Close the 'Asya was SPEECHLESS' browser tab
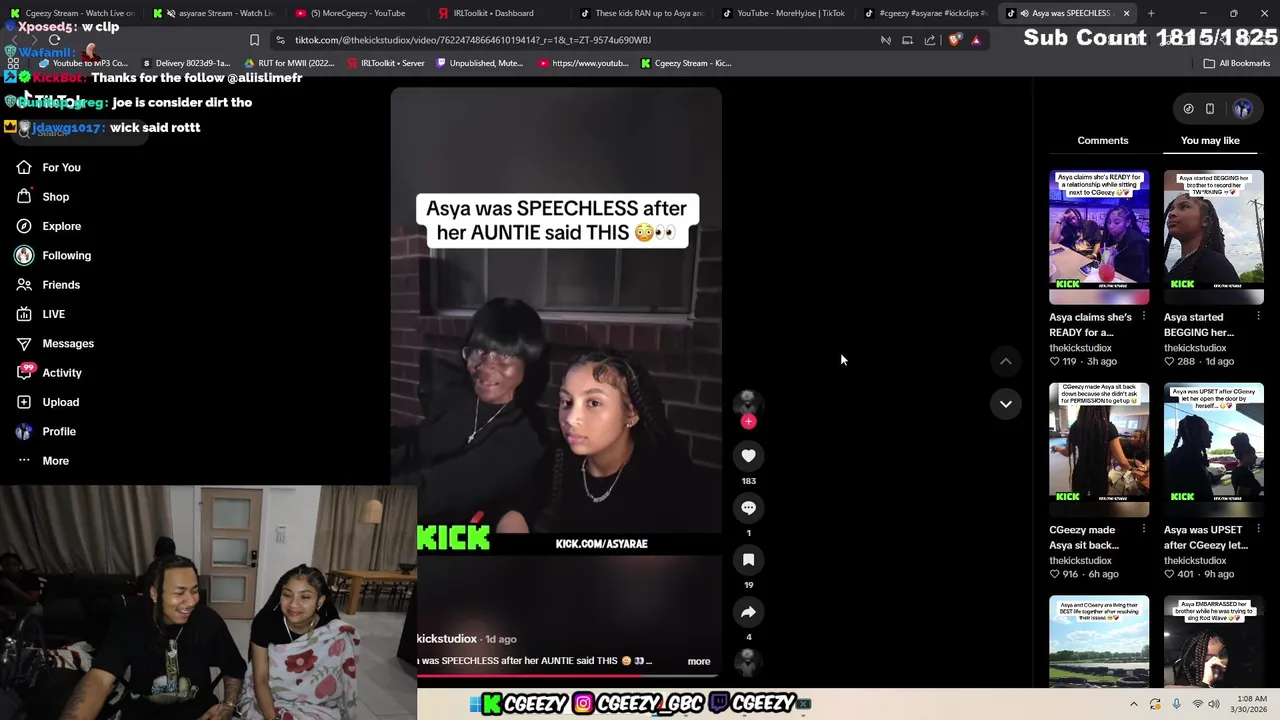This screenshot has width=1280, height=720. point(1126,13)
